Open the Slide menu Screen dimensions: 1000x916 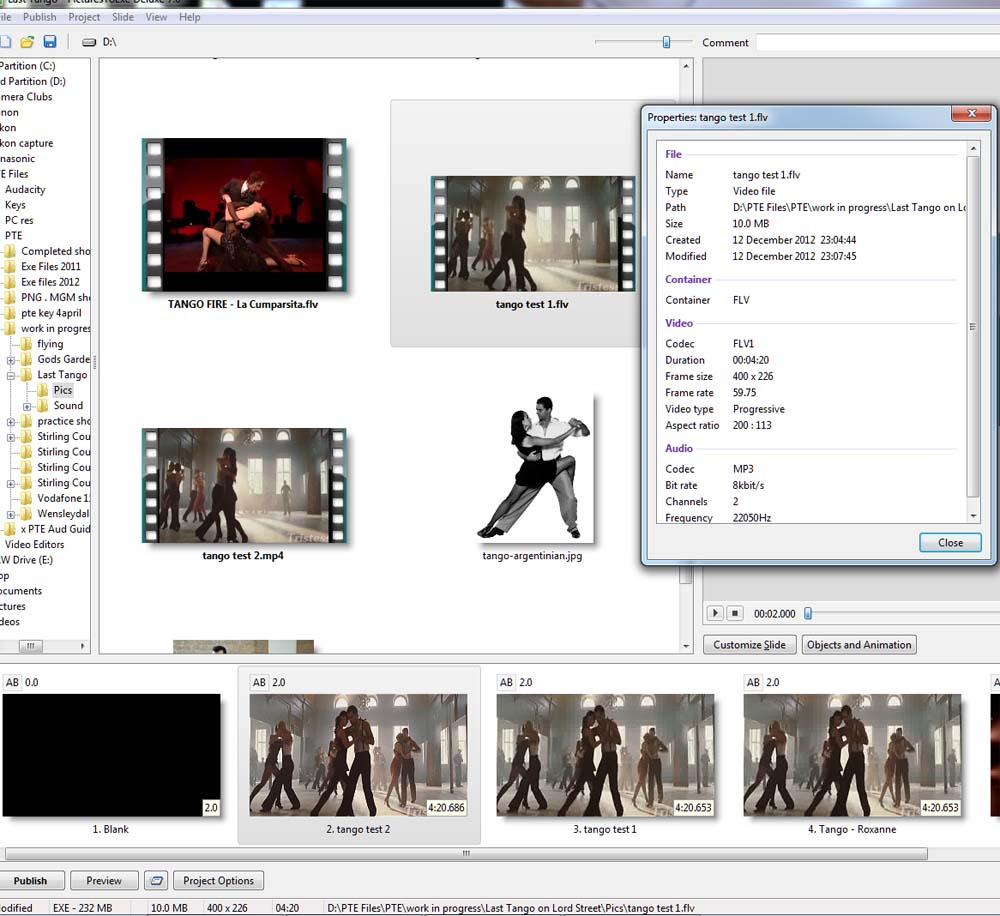122,17
